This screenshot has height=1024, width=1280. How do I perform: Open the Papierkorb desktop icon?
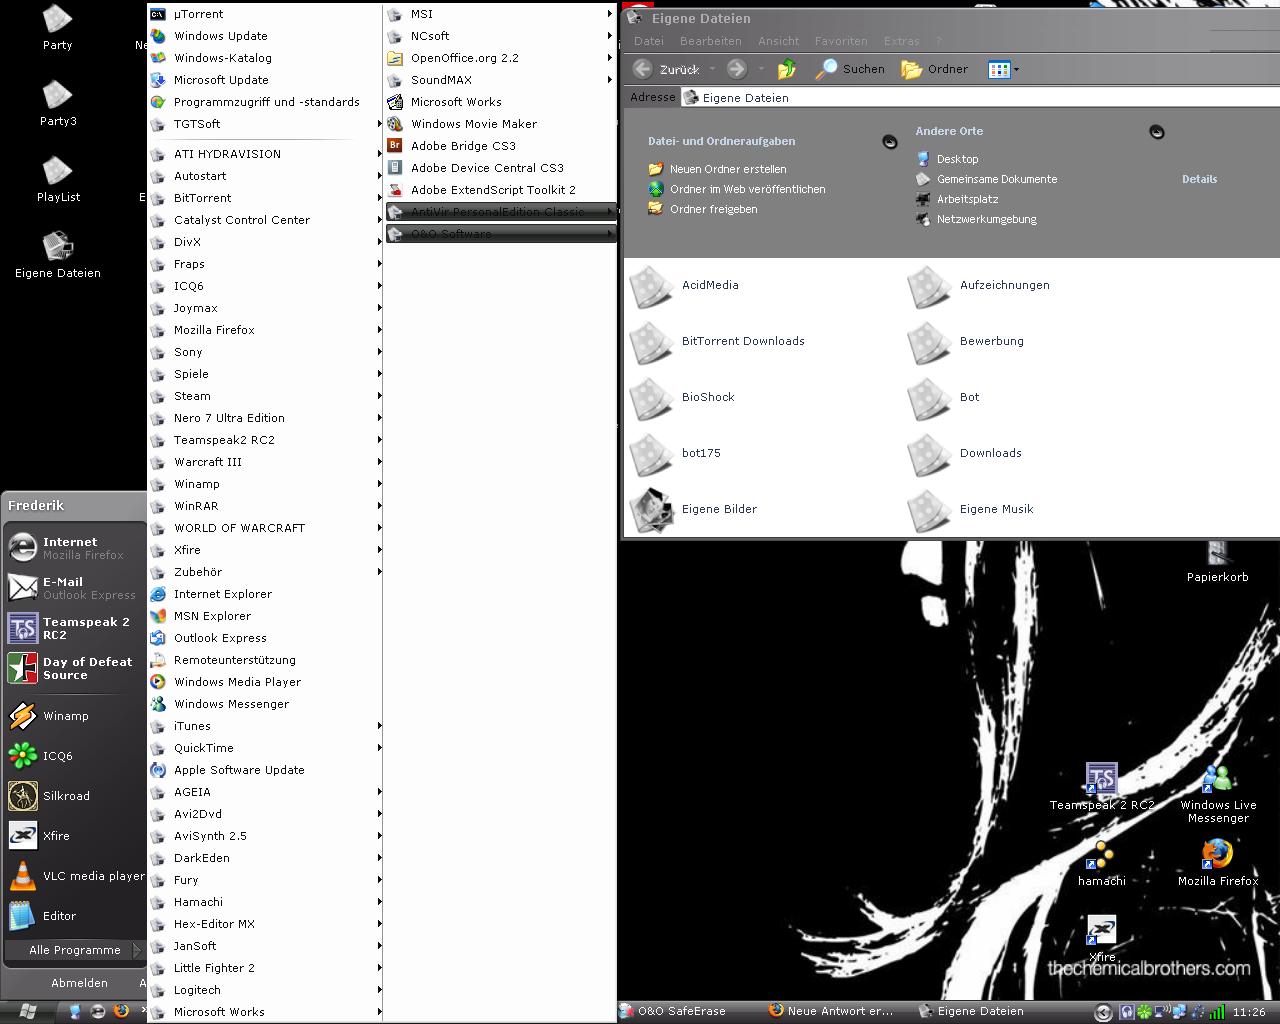1217,558
